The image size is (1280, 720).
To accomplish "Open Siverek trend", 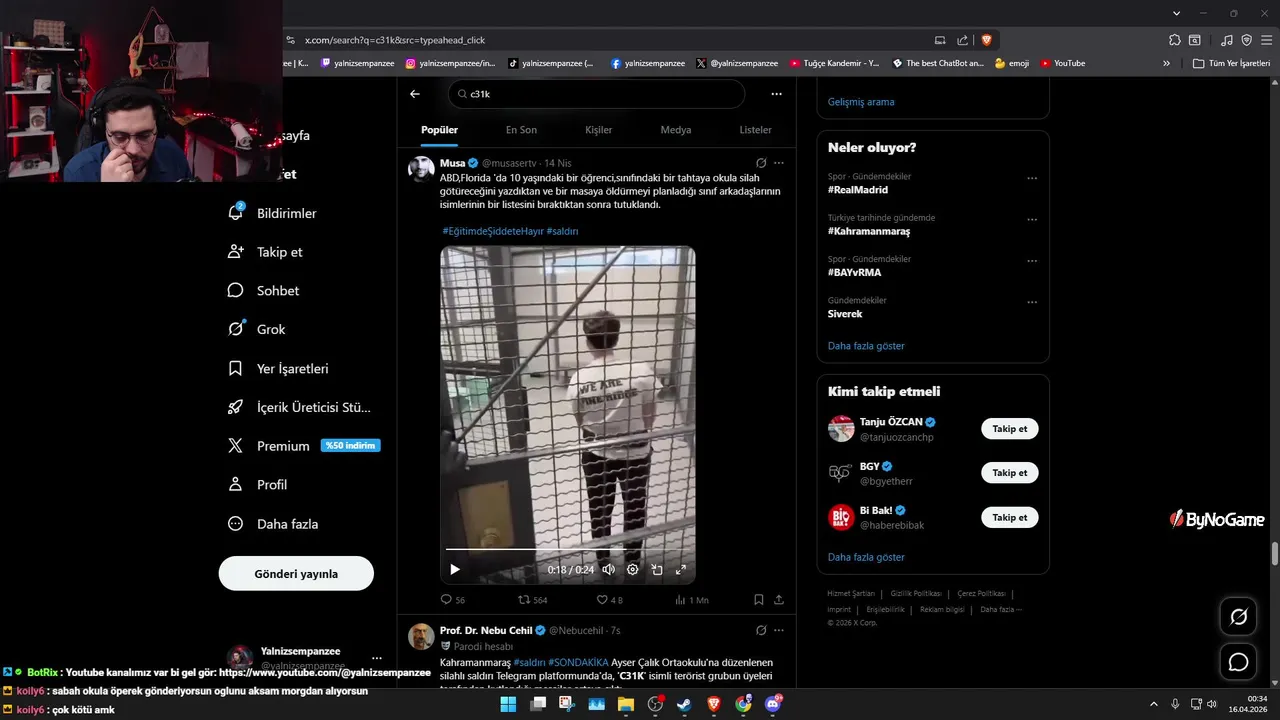I will tap(845, 314).
